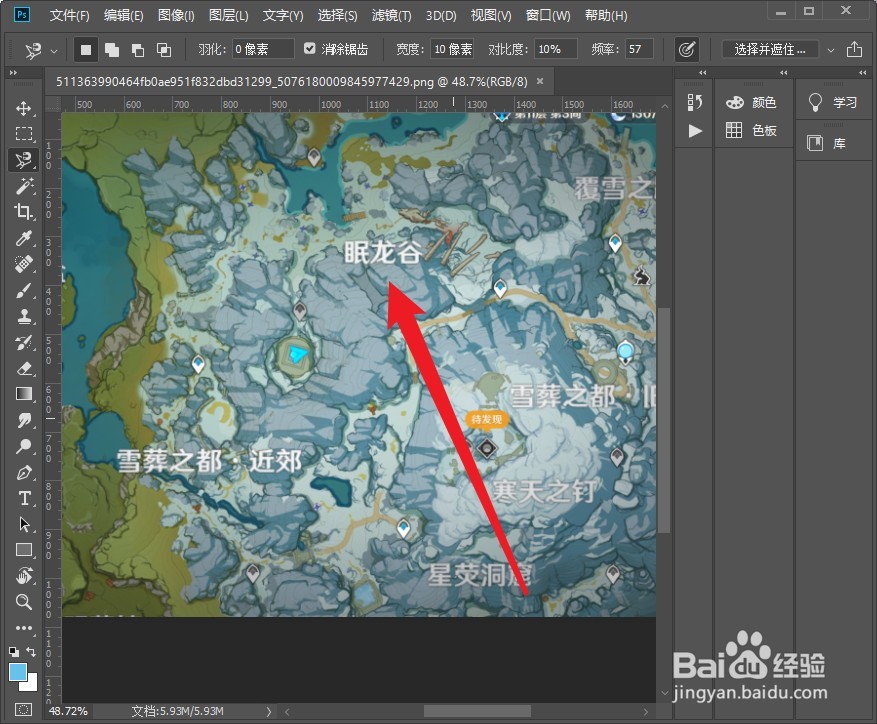Screen dimensions: 877x724
Task: Toggle the 消除锯齿 anti-alias checkbox
Action: 309,49
